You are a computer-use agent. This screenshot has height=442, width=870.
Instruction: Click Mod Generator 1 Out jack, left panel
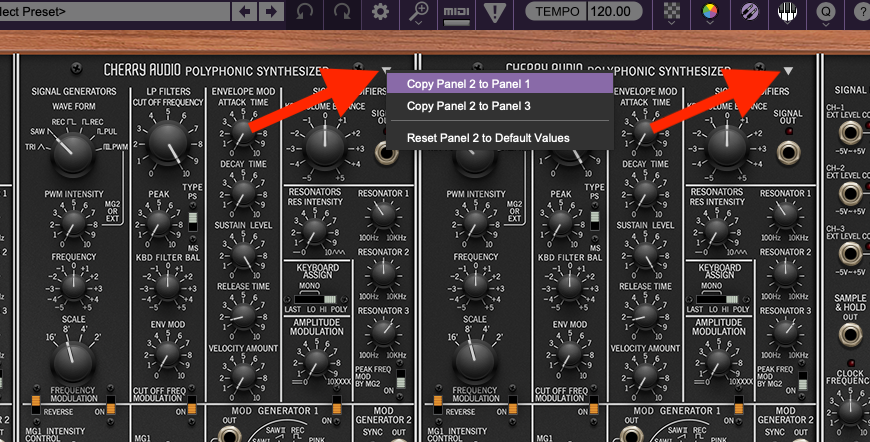click(229, 436)
